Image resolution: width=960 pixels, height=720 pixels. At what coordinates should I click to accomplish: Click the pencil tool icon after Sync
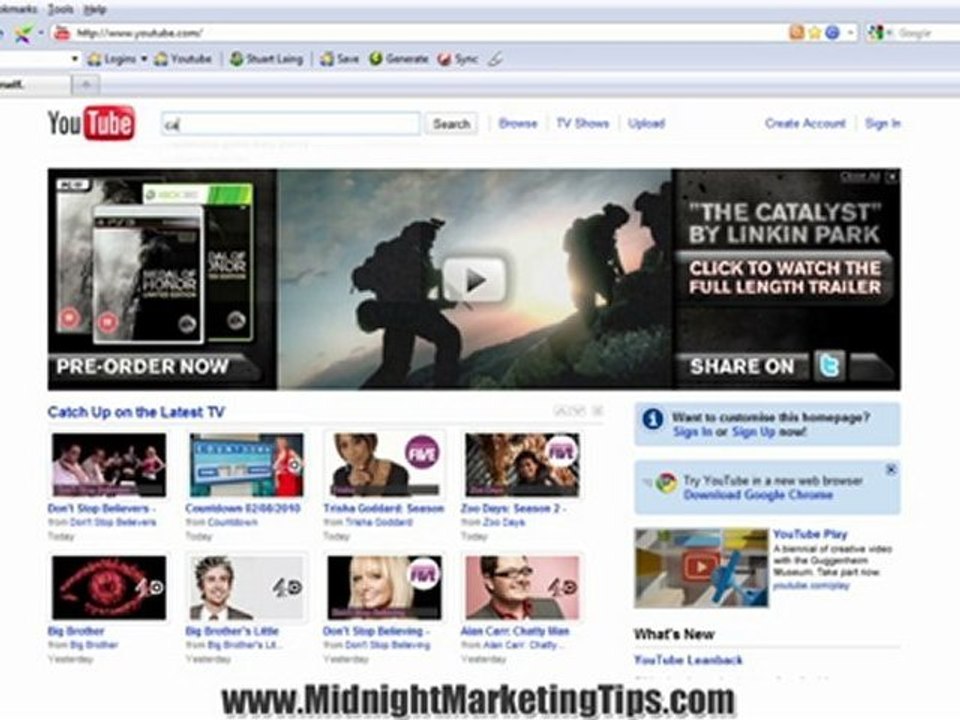coord(495,59)
